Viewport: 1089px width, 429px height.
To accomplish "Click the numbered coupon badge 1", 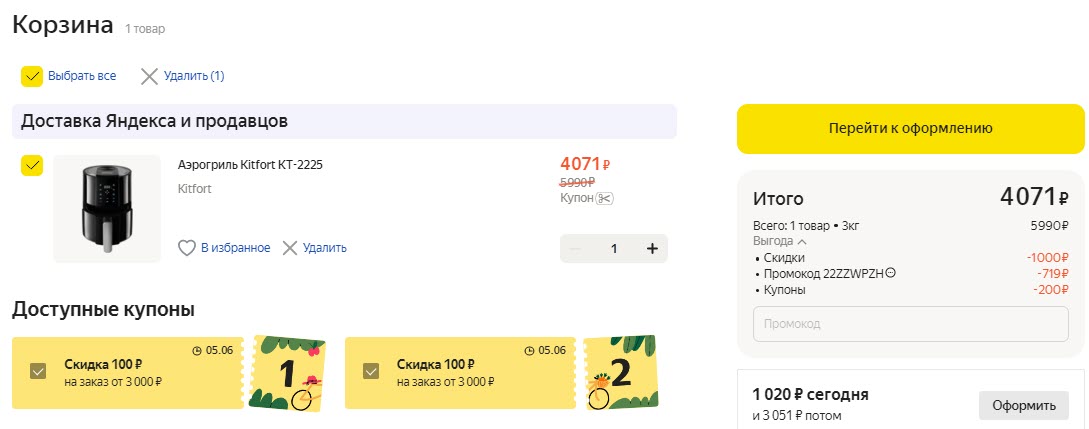I will pos(291,373).
